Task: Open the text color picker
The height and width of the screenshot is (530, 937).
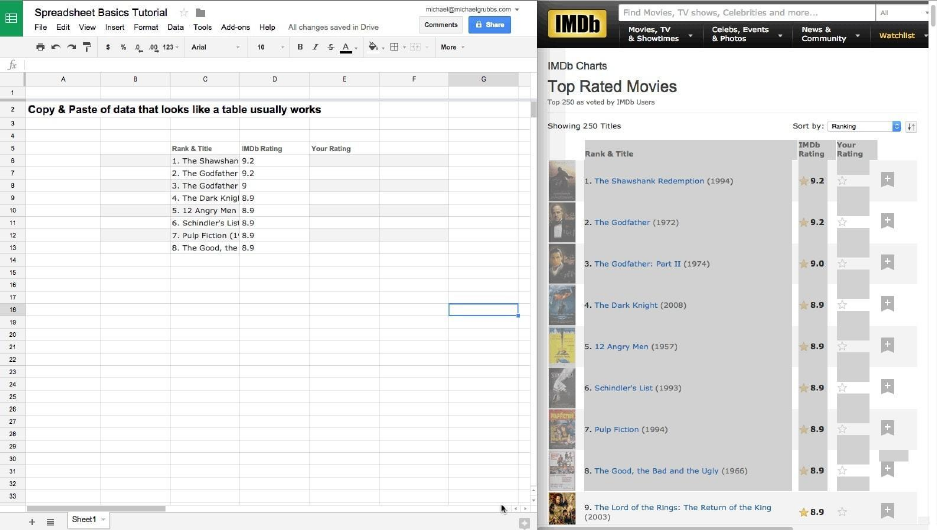Action: (x=346, y=47)
